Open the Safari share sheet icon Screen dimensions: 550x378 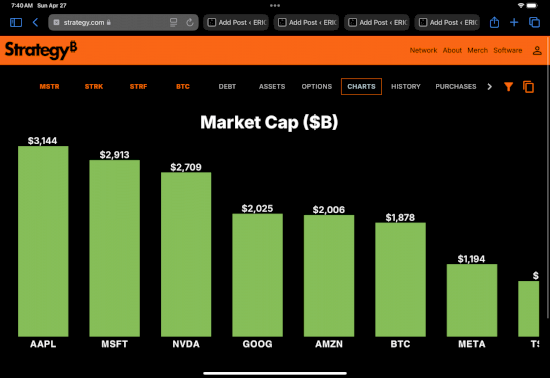[x=494, y=22]
